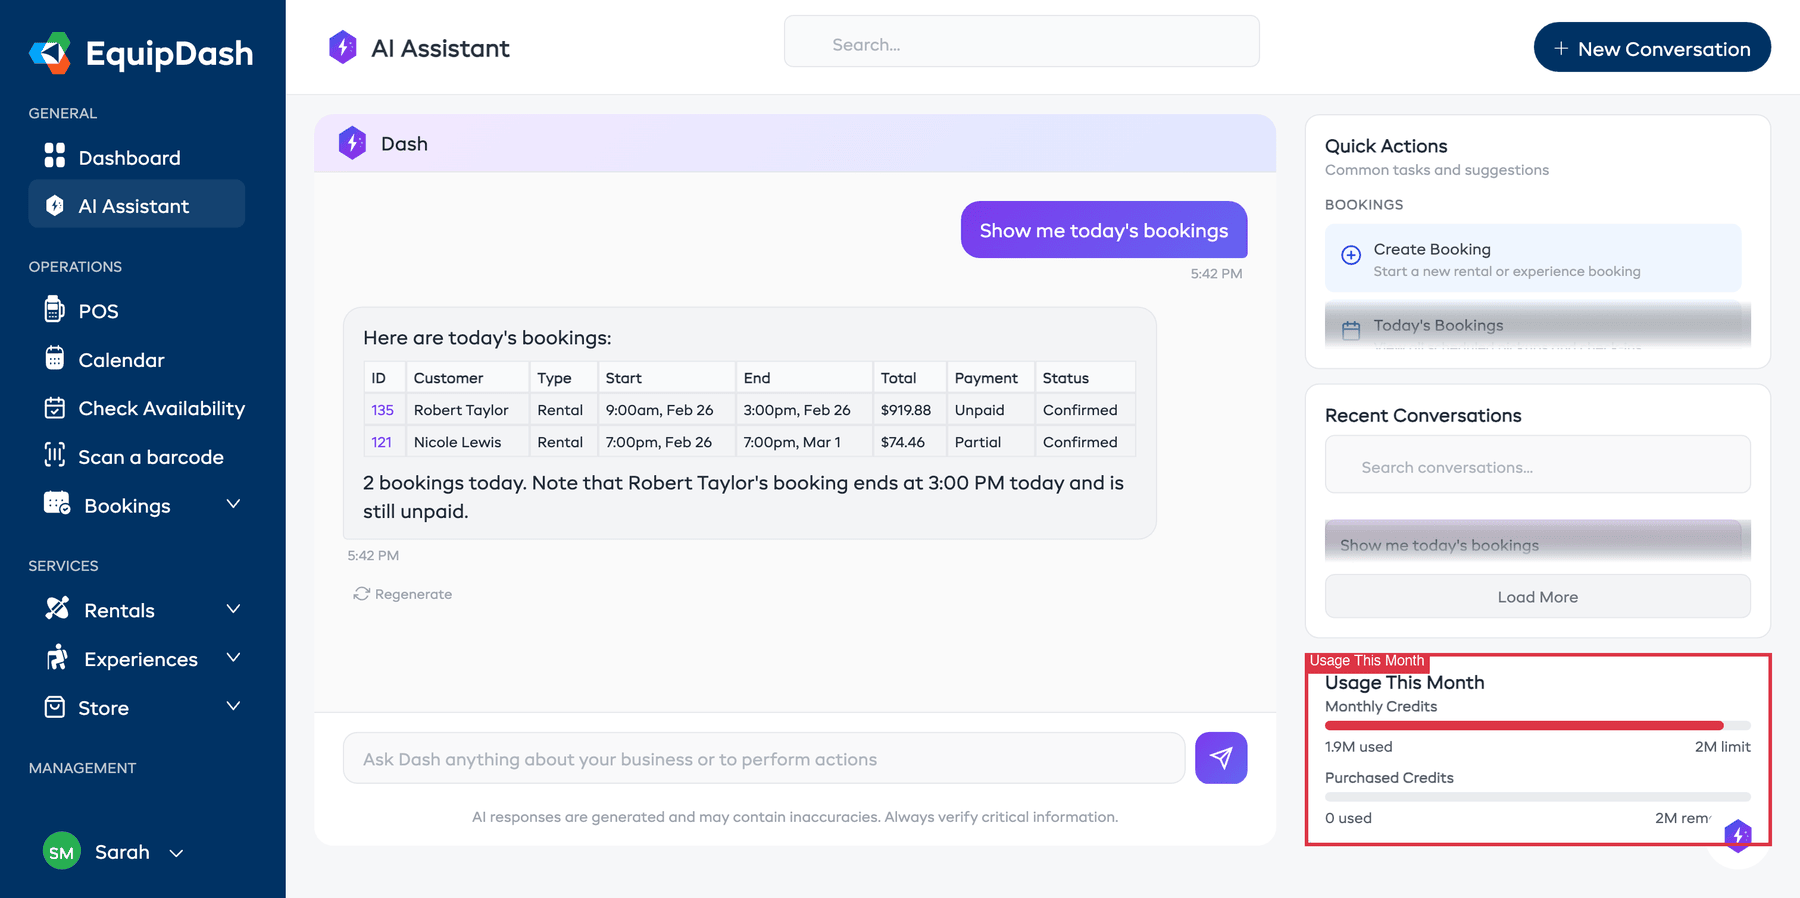Send the message with paper plane button

click(x=1221, y=758)
